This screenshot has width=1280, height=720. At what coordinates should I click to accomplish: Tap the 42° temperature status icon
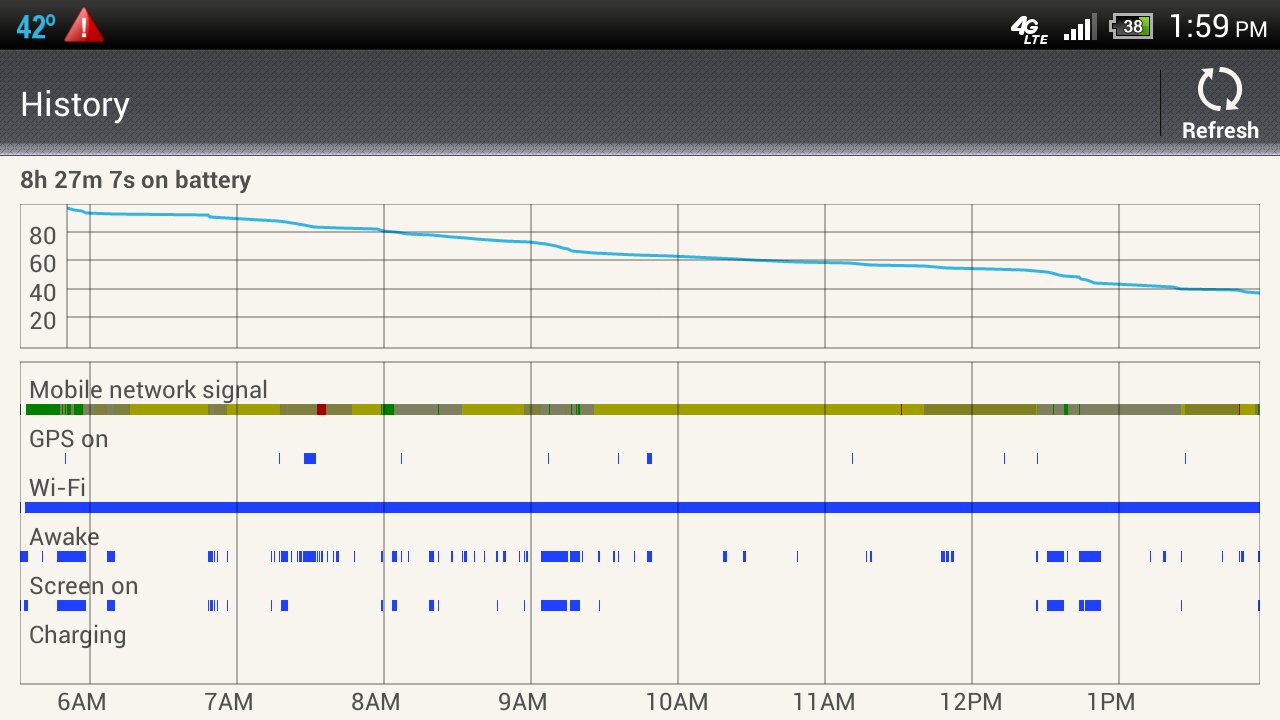[36, 27]
